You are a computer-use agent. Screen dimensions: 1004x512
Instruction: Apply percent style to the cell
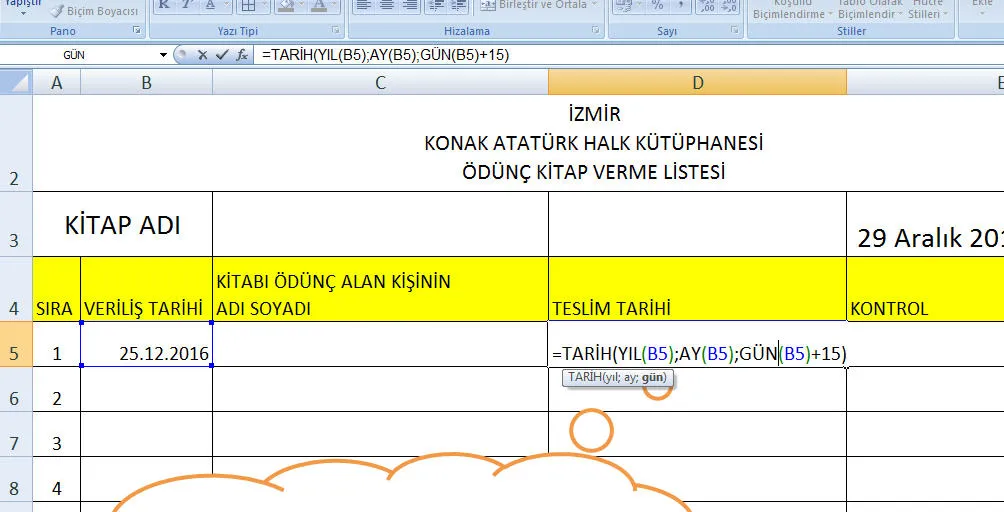[657, 5]
